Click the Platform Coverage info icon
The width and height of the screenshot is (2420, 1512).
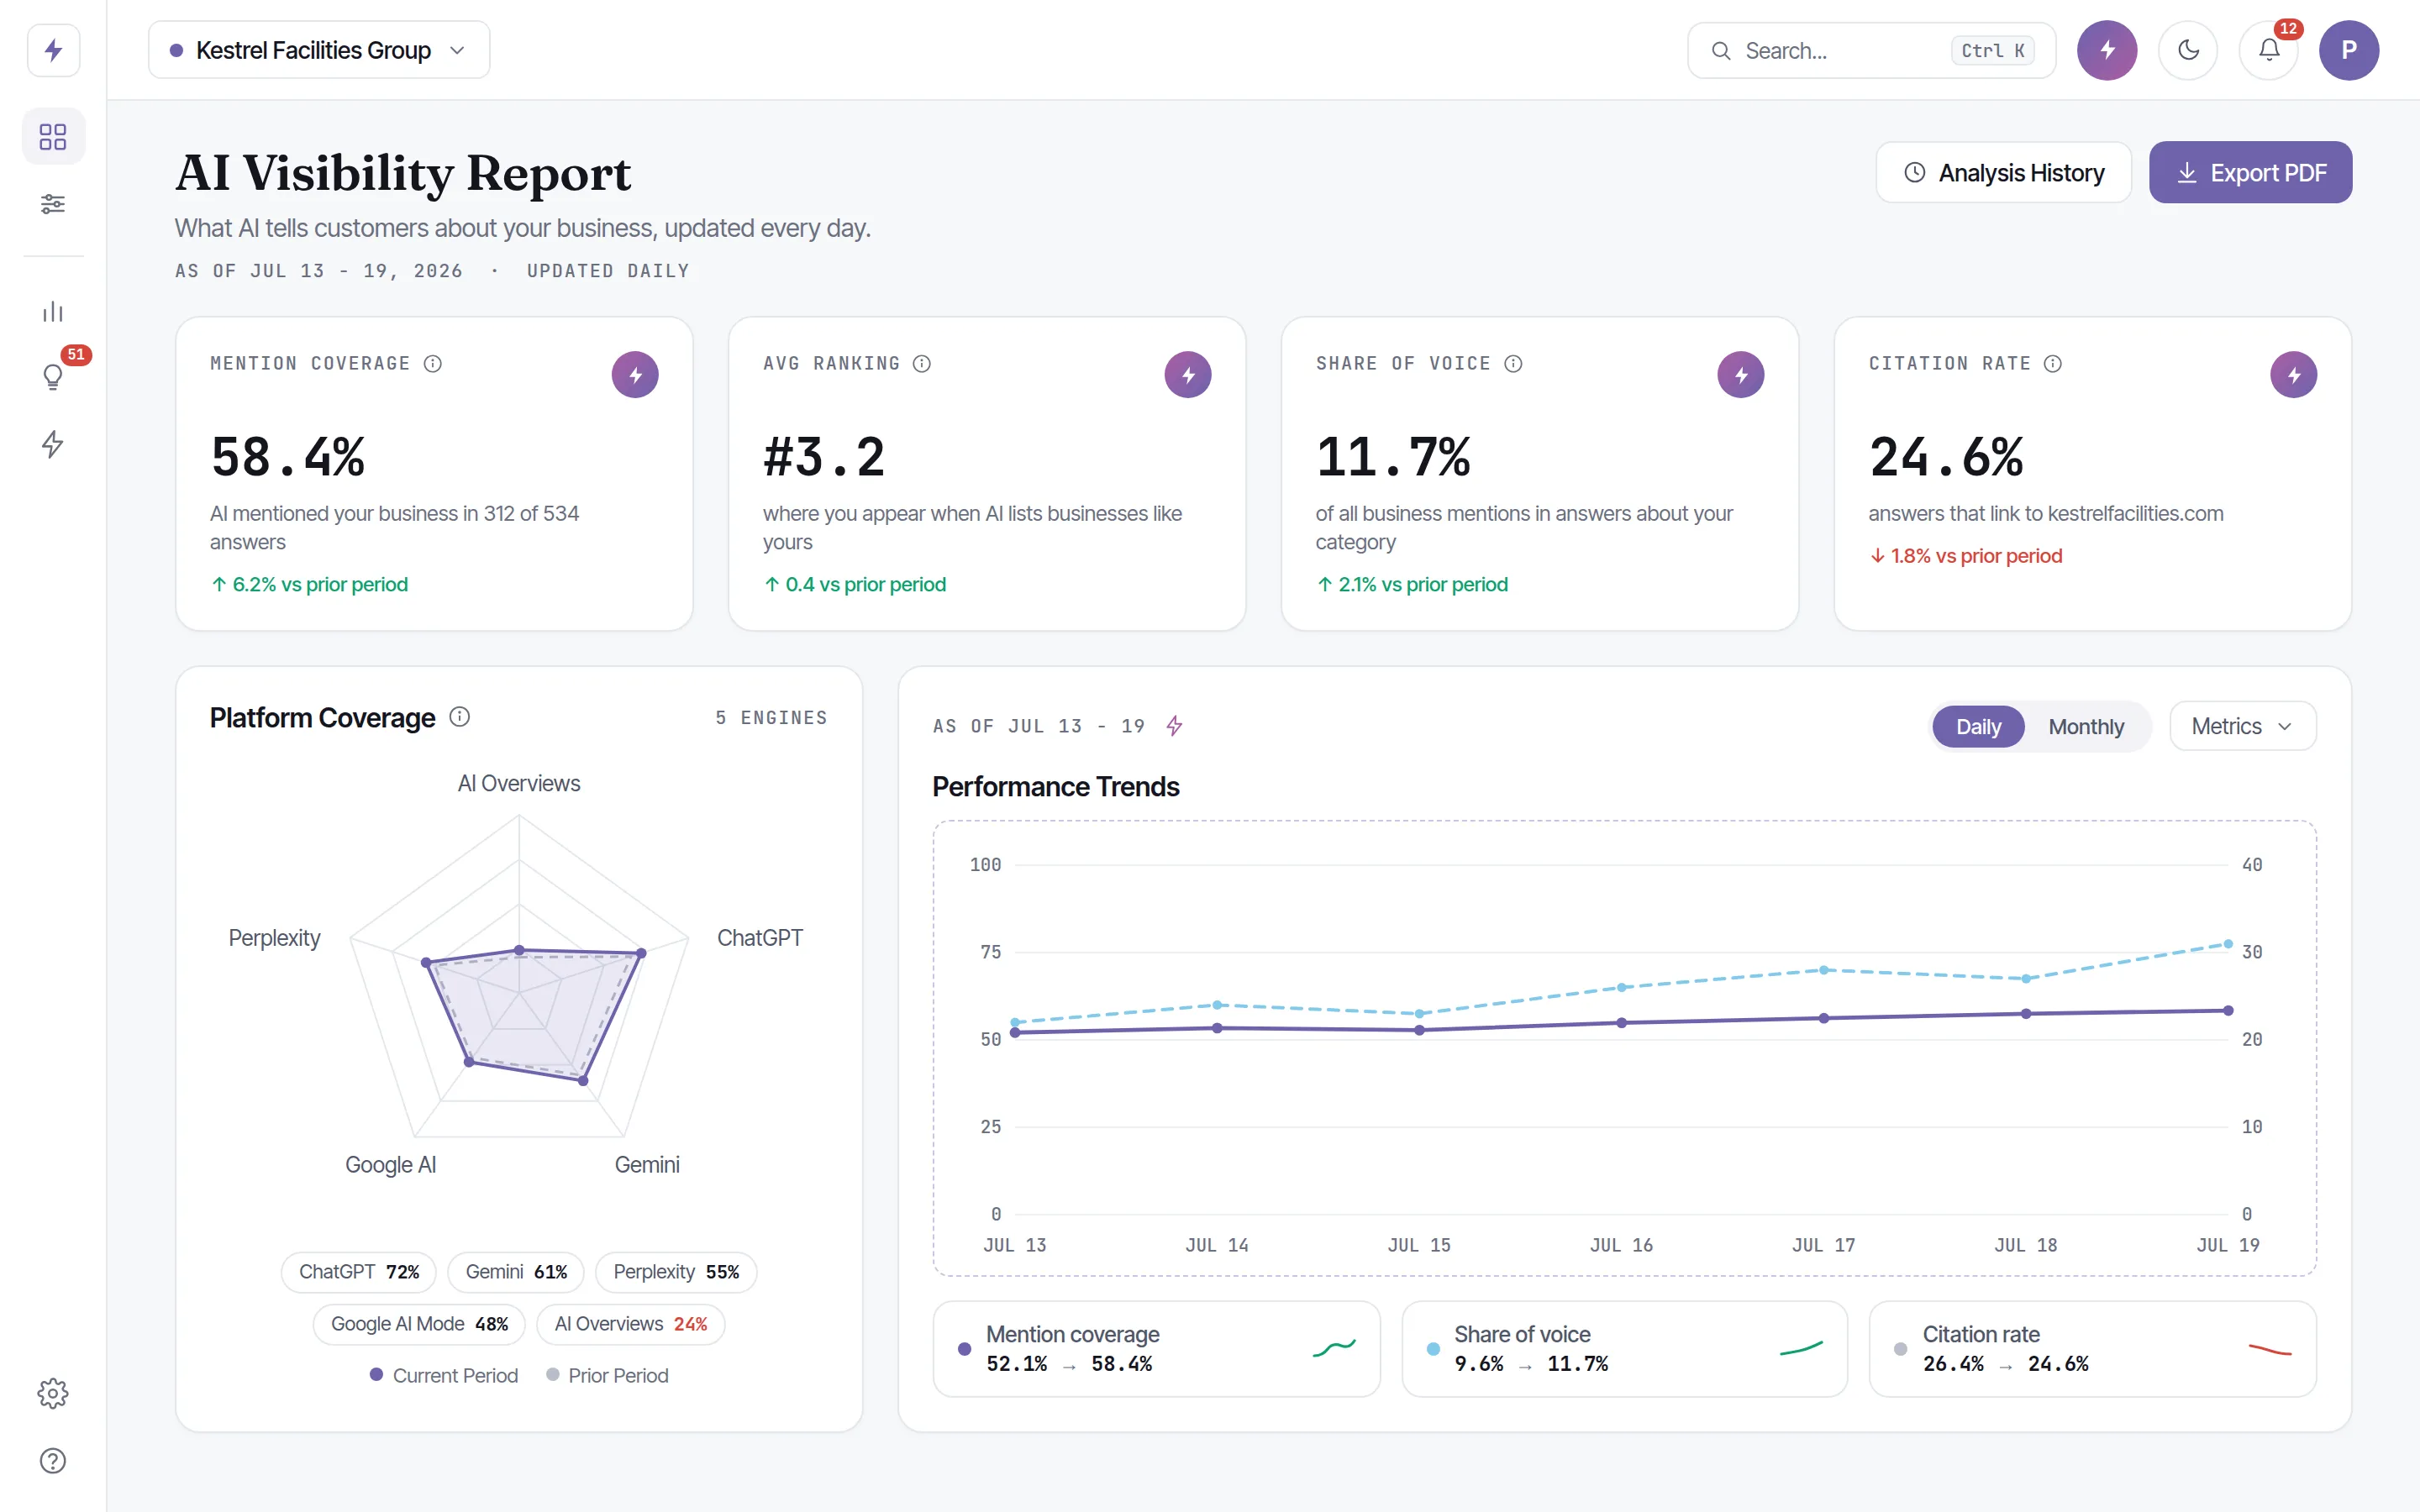460,717
